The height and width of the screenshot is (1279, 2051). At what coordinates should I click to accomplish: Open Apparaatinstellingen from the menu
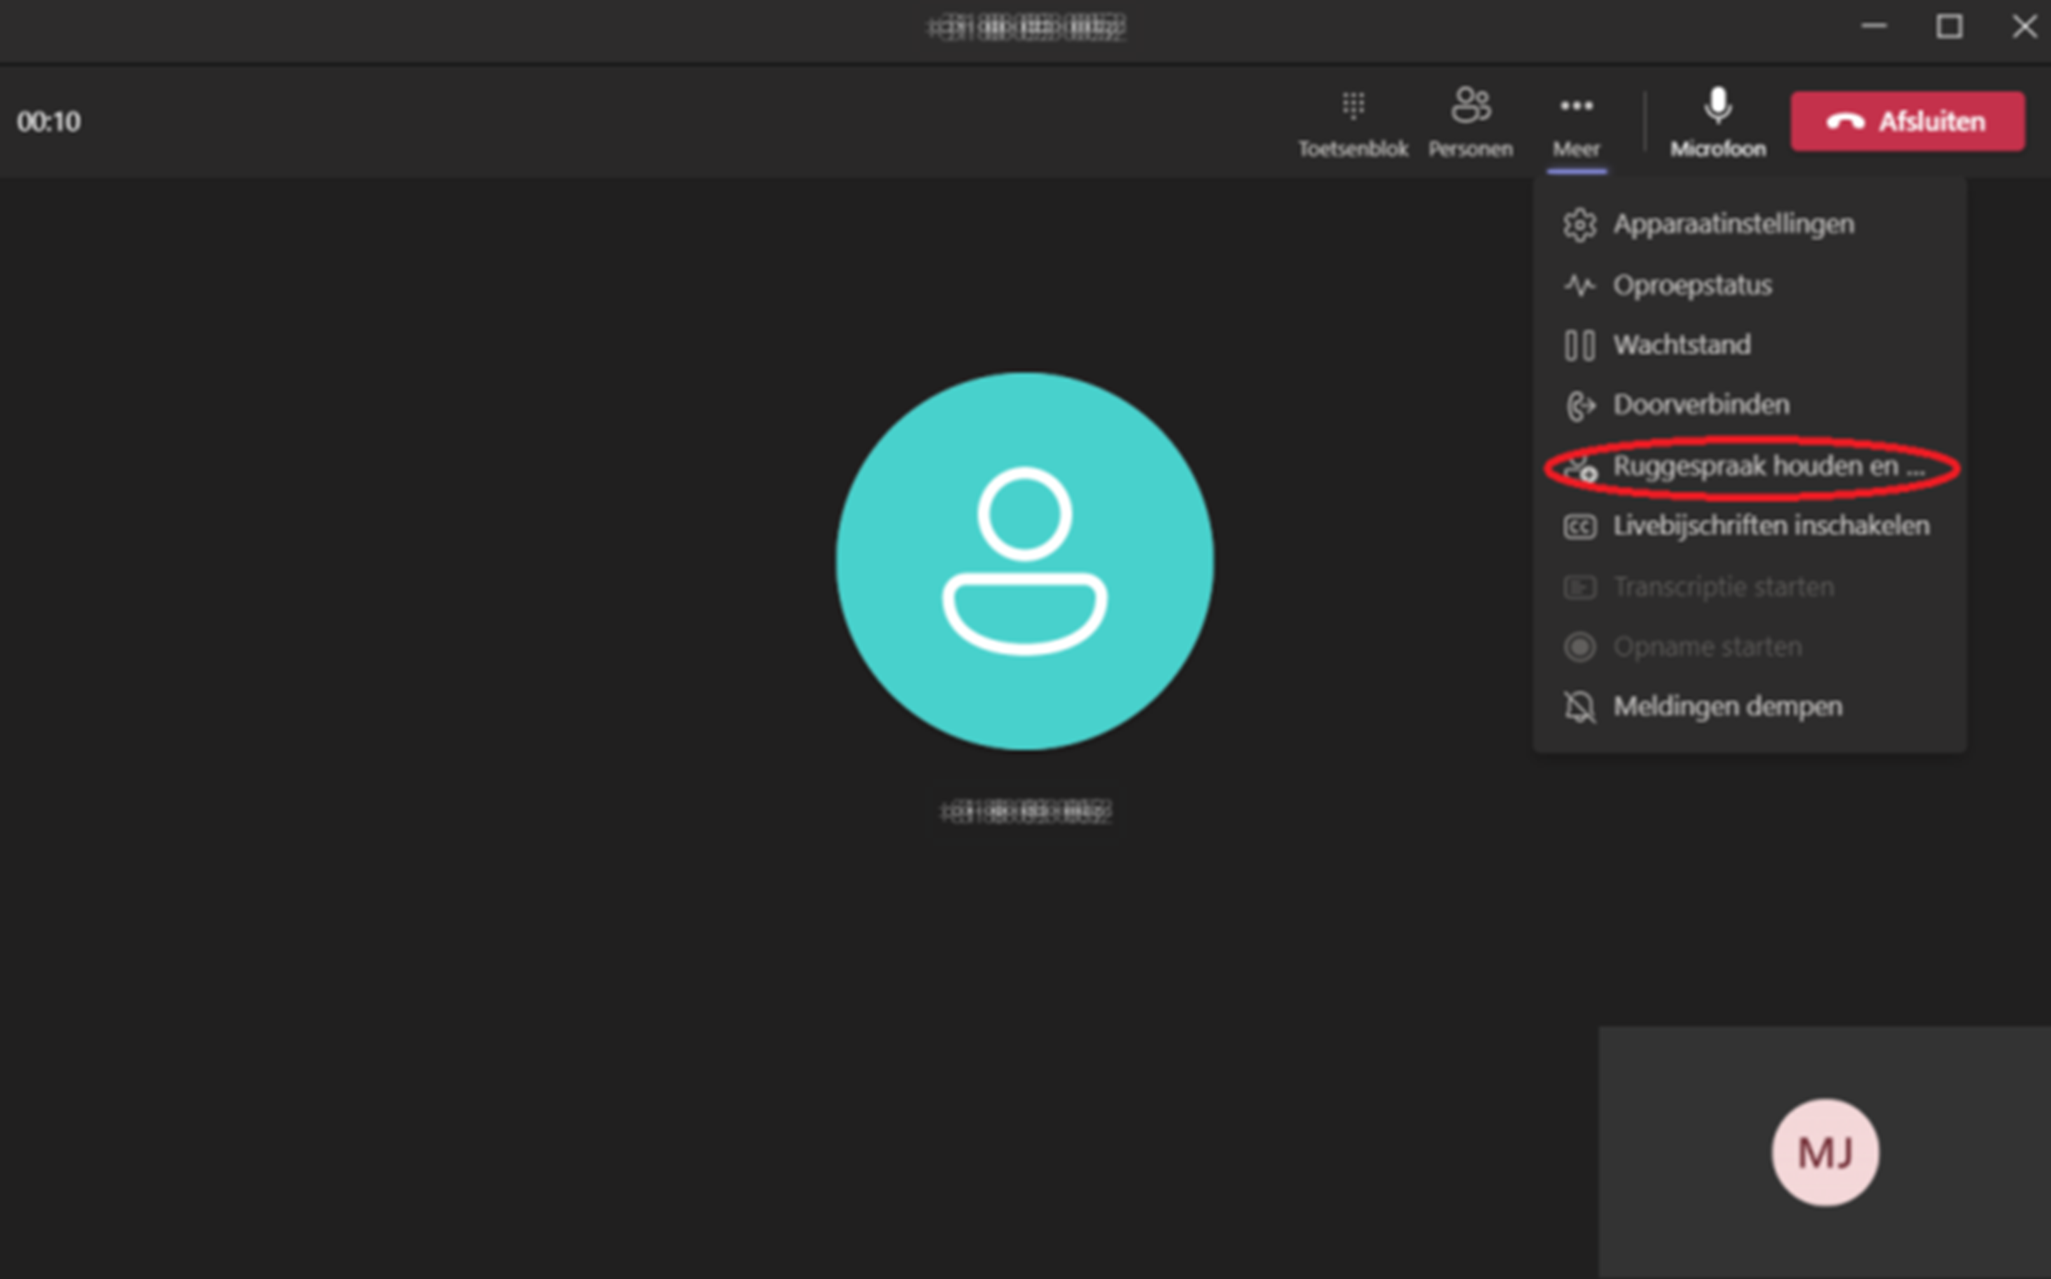click(x=1733, y=224)
